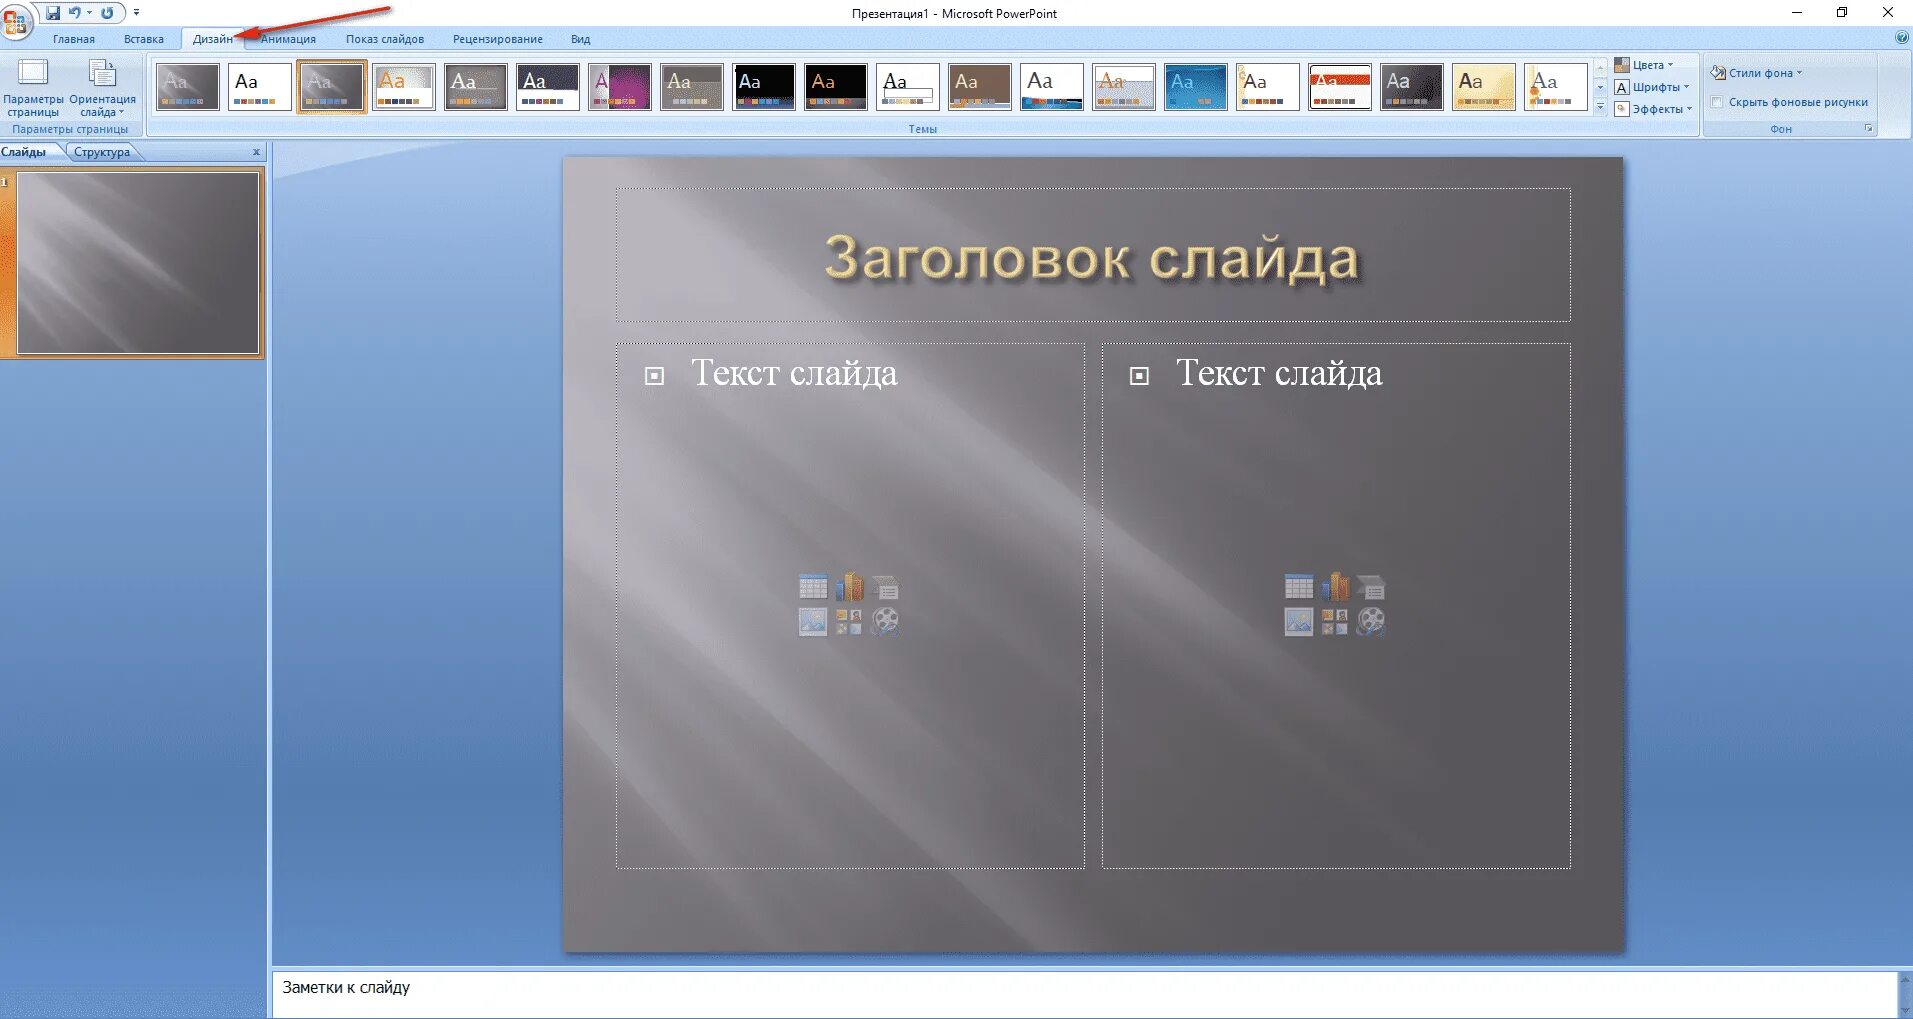1913x1019 pixels.
Task: Insert SmartArt icon in right content placeholder
Action: click(x=1371, y=587)
